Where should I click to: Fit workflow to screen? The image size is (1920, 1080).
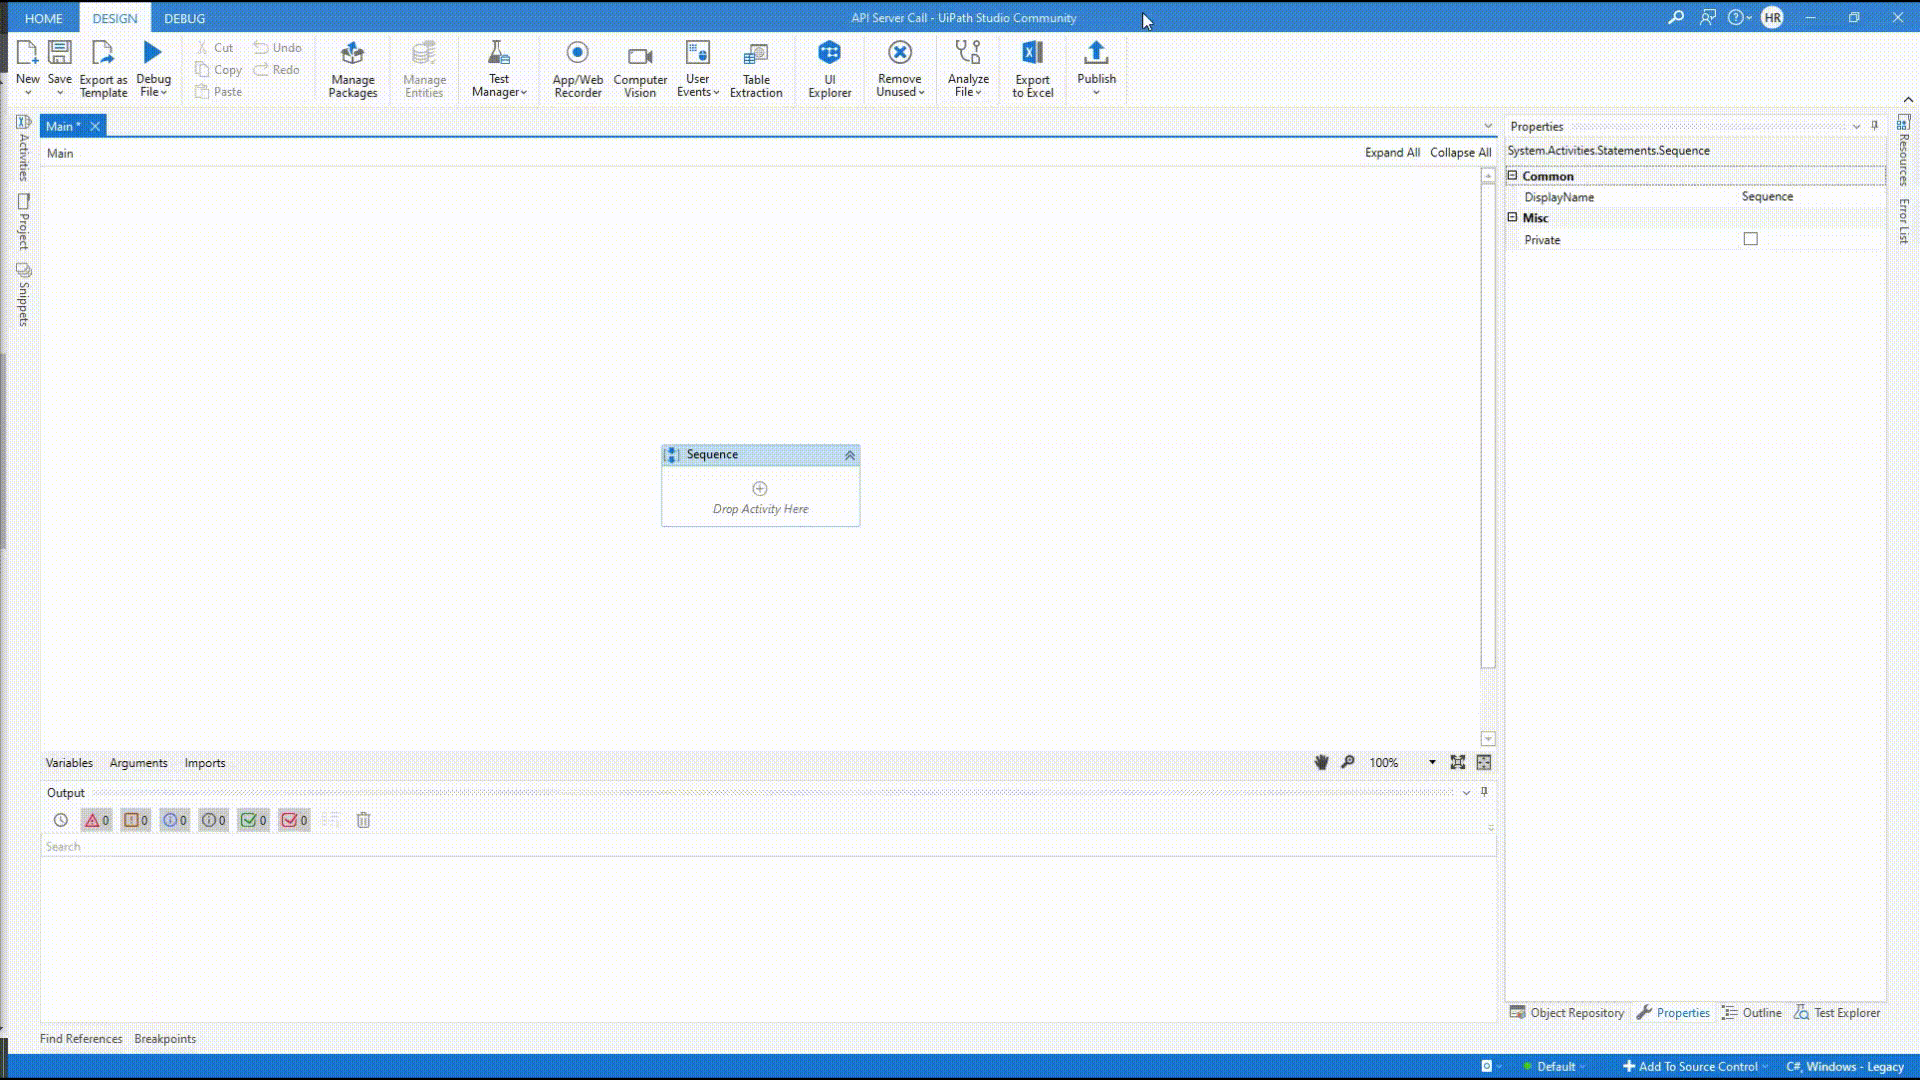coord(1458,762)
